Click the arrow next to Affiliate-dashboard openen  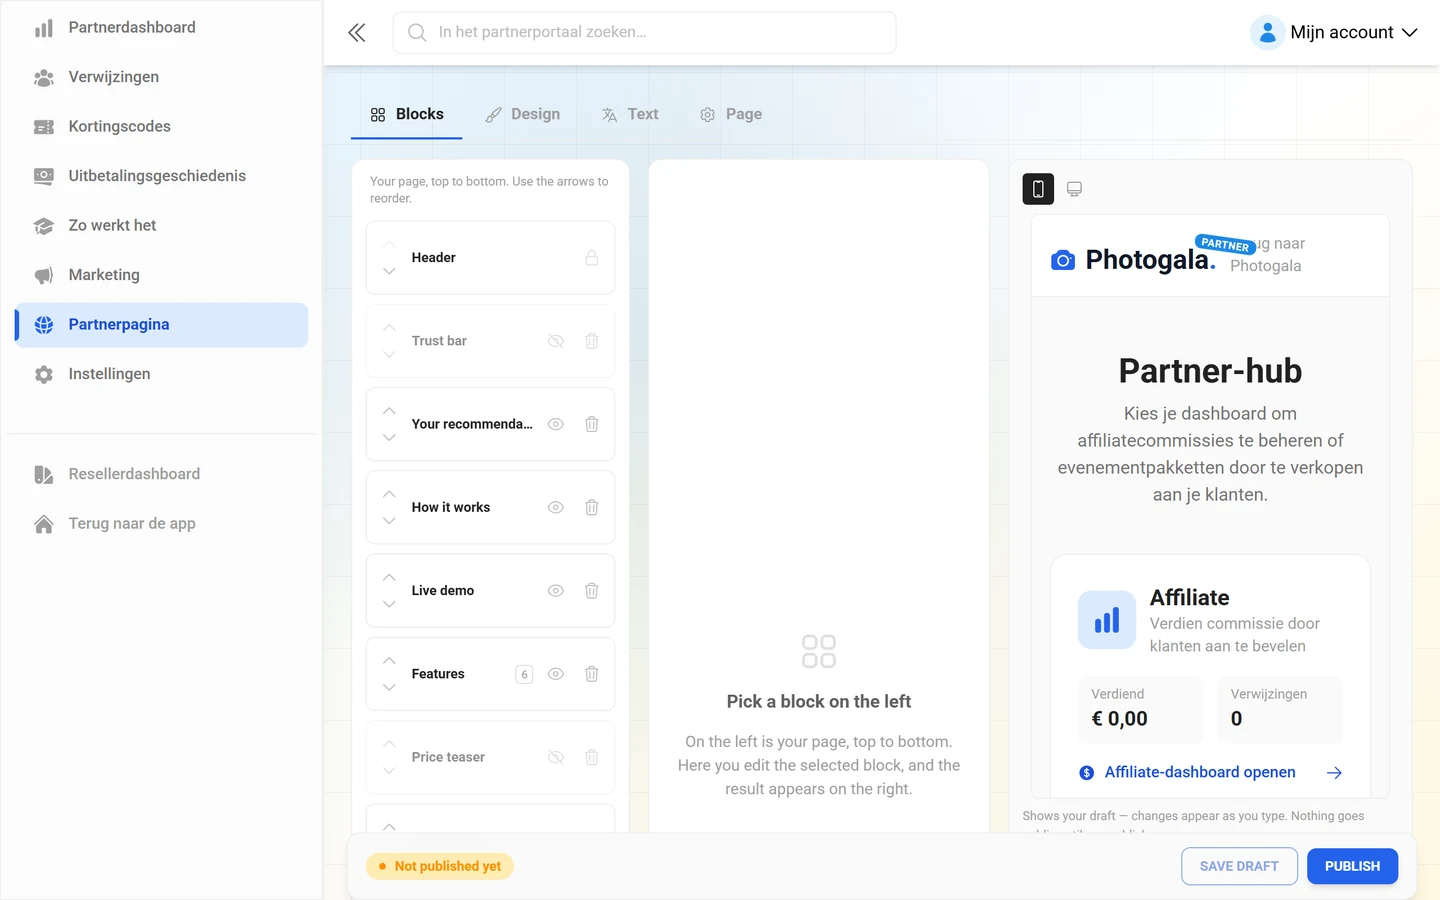point(1334,773)
